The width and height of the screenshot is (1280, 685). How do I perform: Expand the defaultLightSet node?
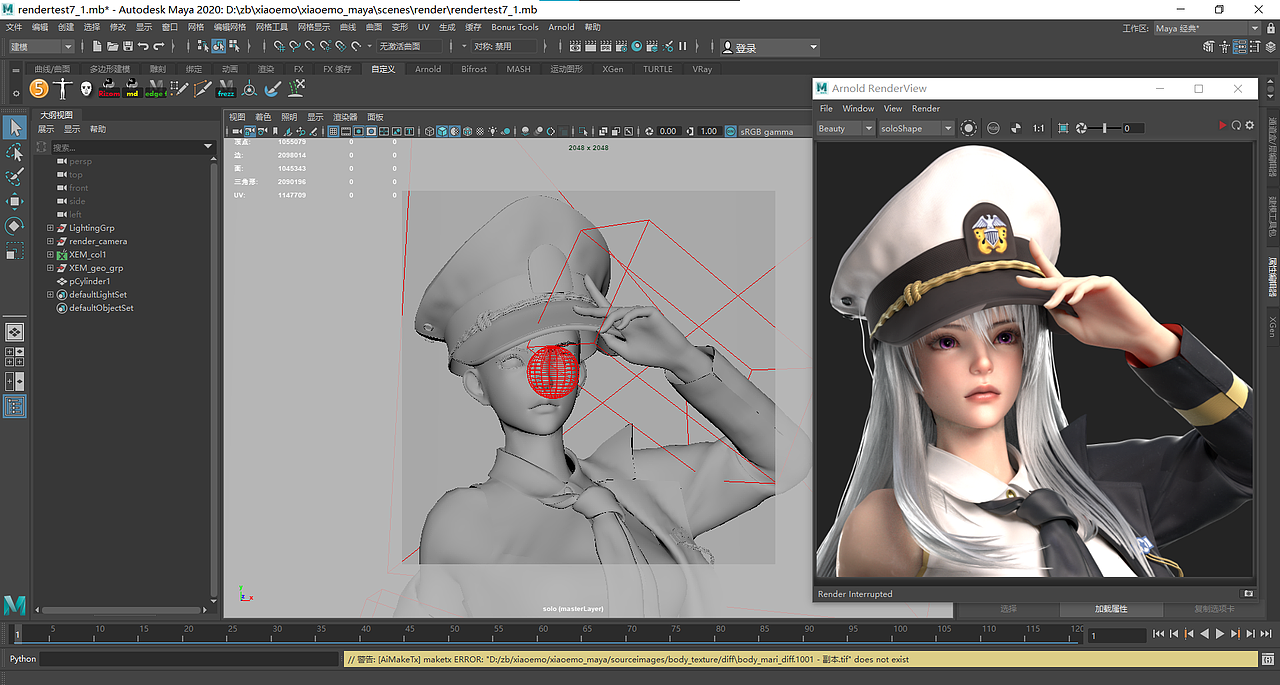[x=50, y=295]
